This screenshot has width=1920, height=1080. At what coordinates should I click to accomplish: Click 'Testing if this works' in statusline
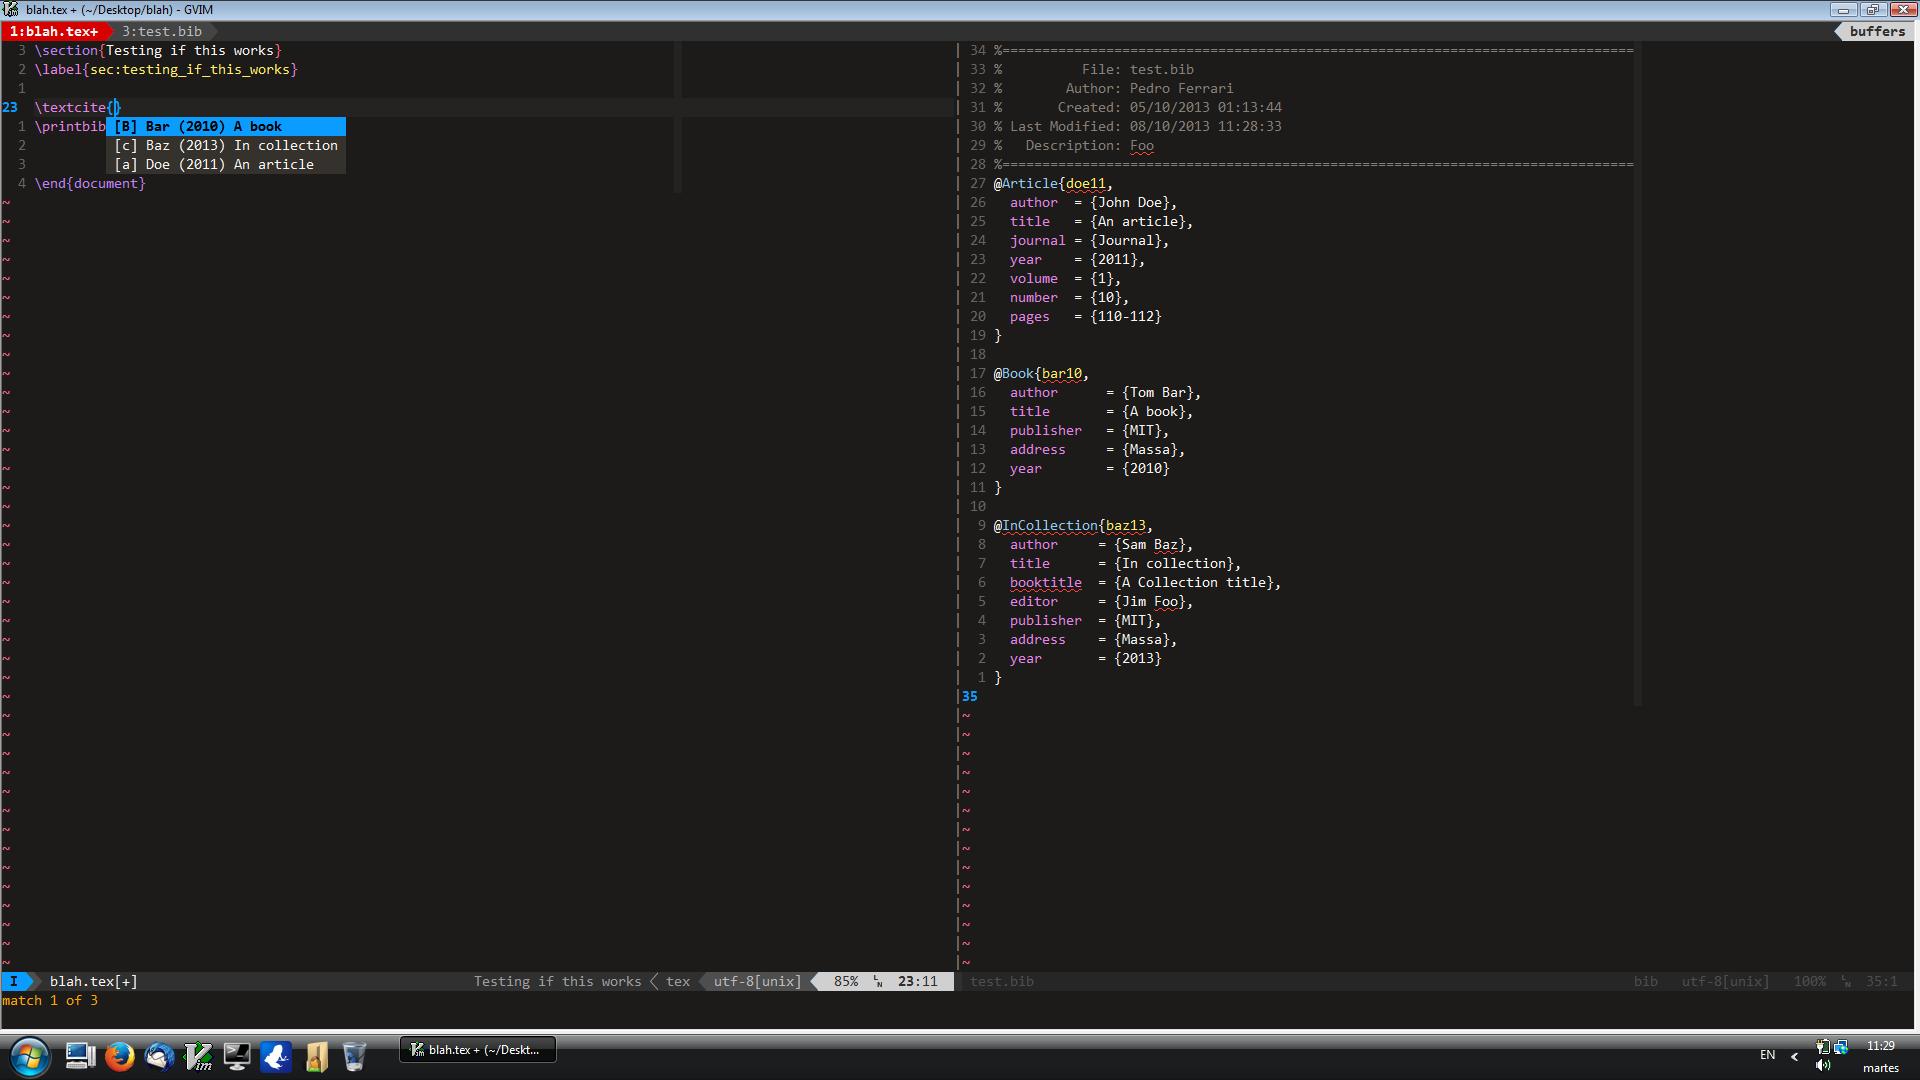557,981
